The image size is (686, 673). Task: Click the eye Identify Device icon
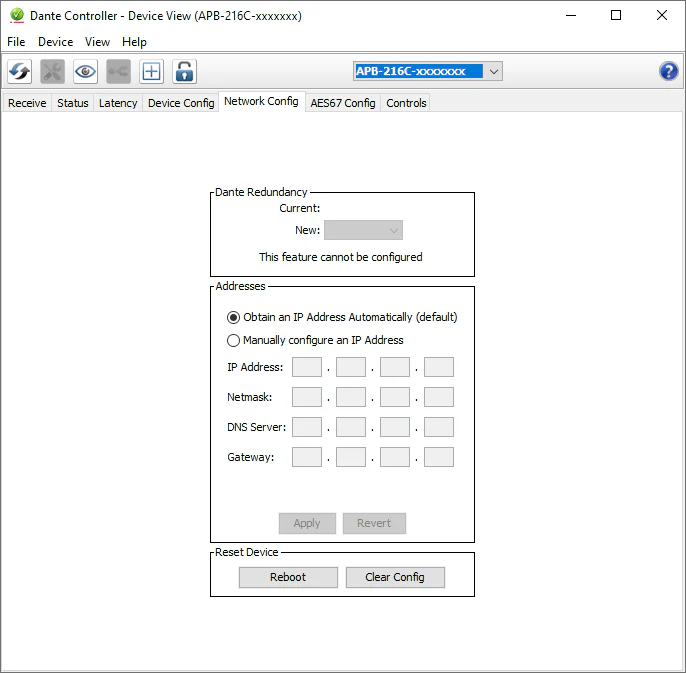tap(85, 71)
